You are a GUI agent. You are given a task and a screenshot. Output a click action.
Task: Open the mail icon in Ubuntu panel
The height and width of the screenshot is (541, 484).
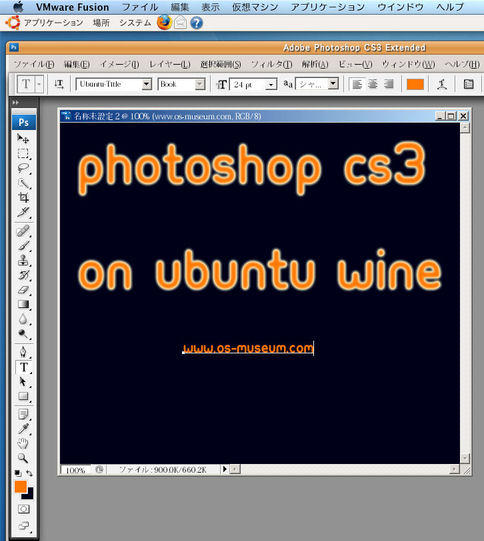[x=180, y=23]
